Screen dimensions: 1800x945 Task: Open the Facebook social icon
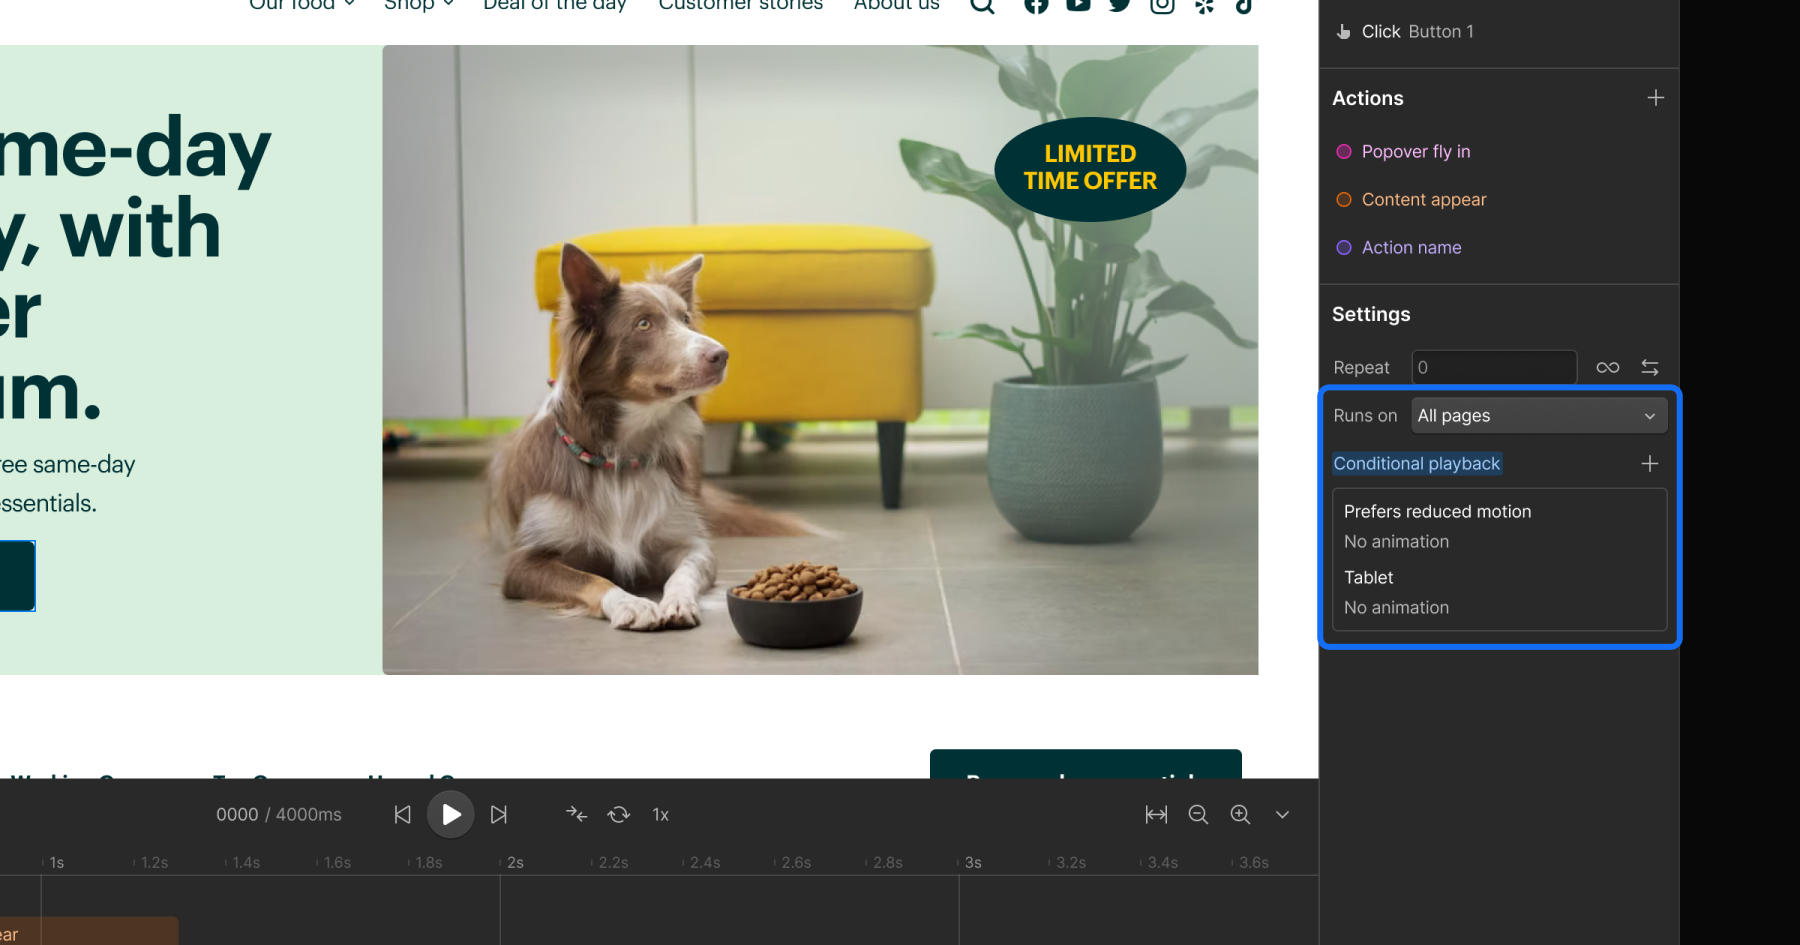click(1036, 5)
